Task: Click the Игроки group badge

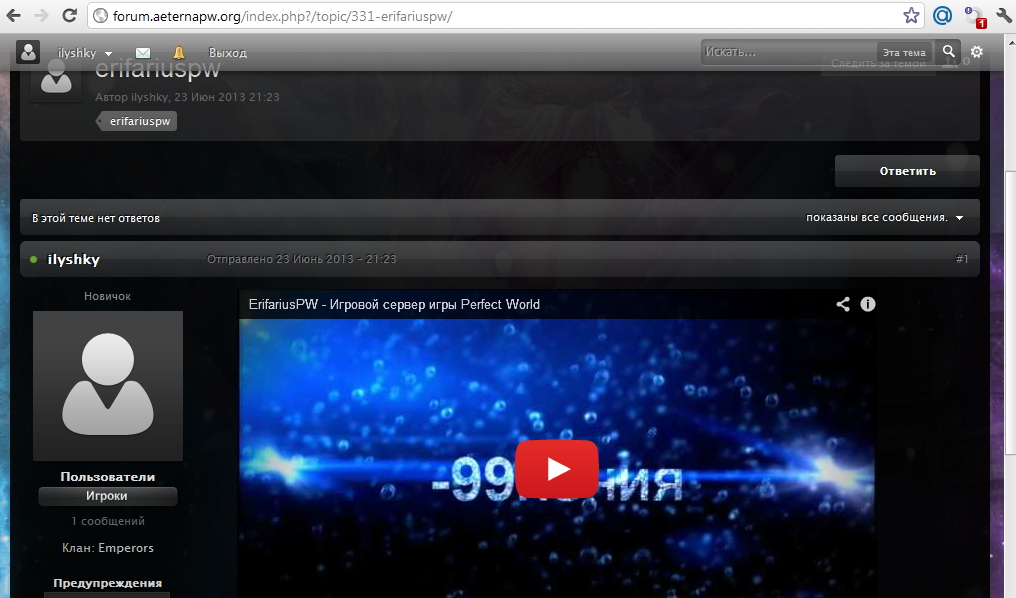Action: pos(108,496)
